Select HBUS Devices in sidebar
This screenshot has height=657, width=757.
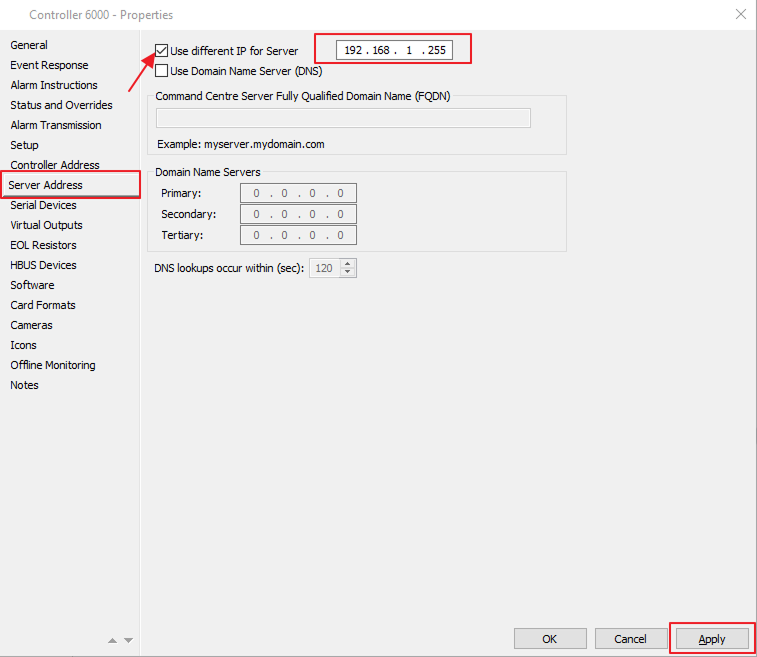pyautogui.click(x=43, y=265)
